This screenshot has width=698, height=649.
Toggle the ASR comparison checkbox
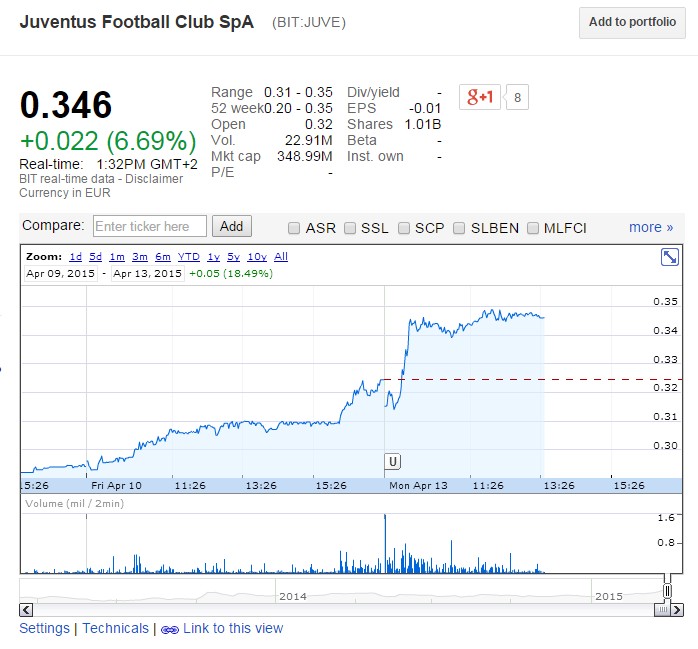tap(295, 228)
